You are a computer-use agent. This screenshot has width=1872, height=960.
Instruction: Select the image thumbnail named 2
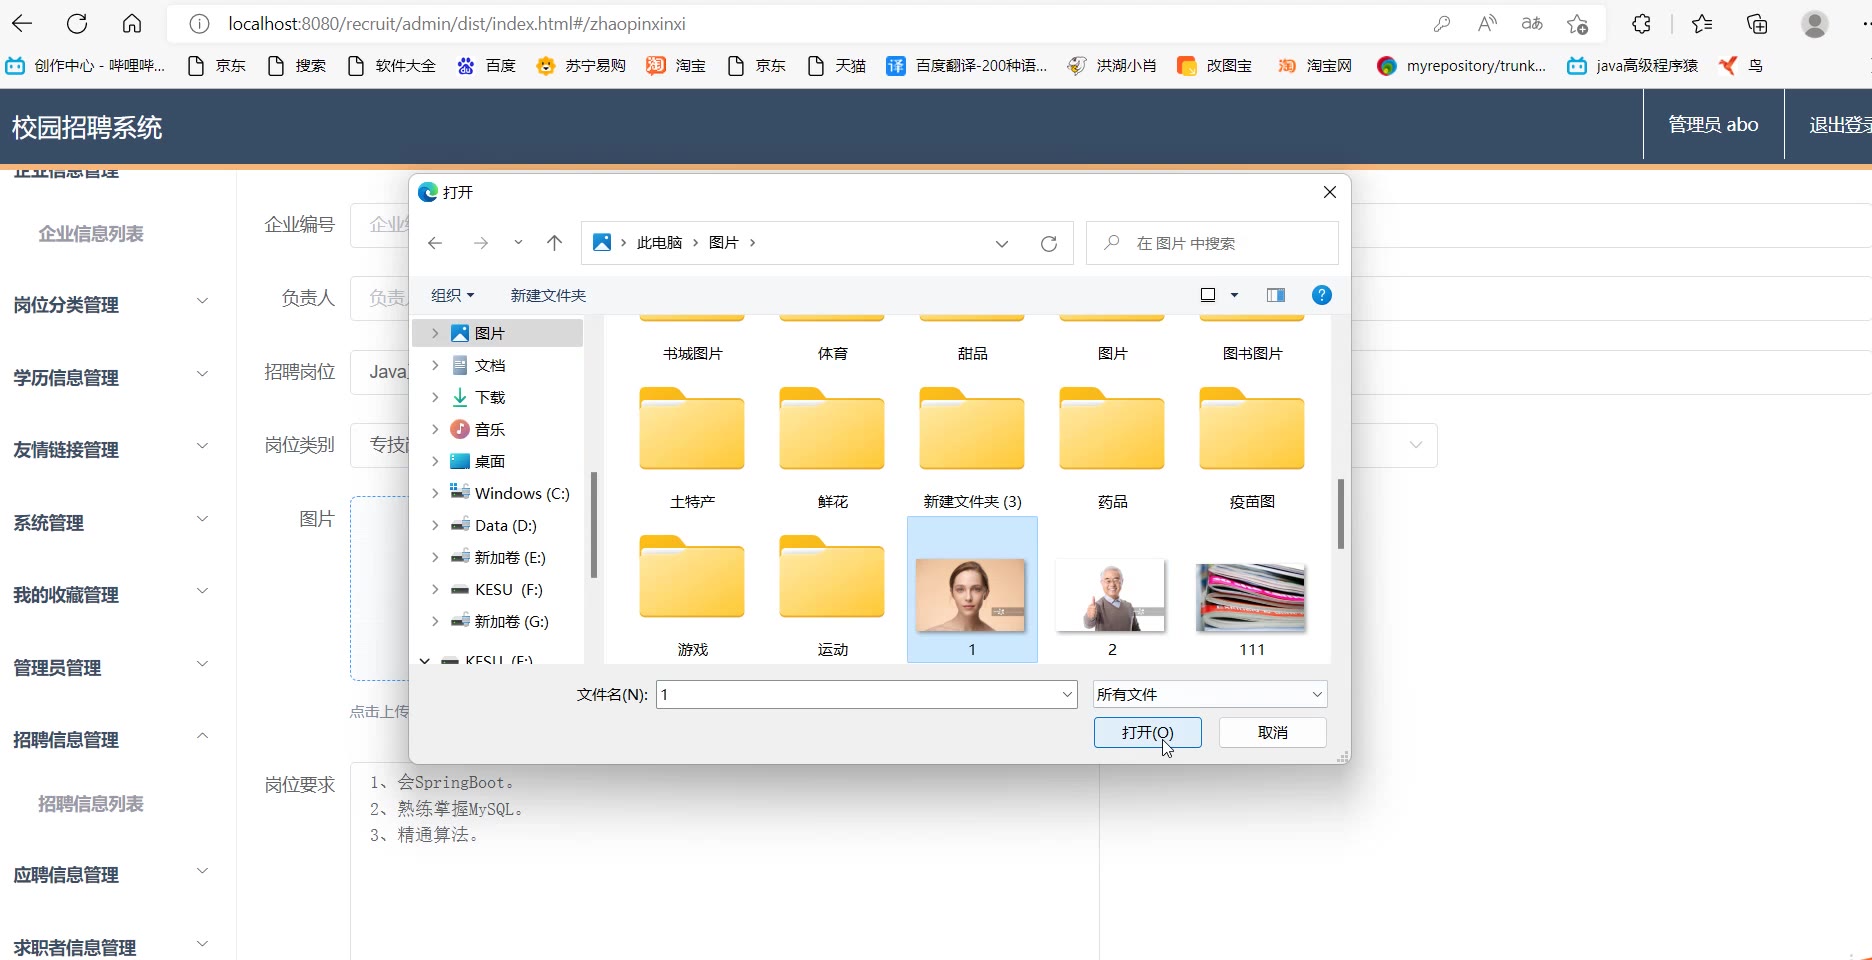pyautogui.click(x=1111, y=598)
